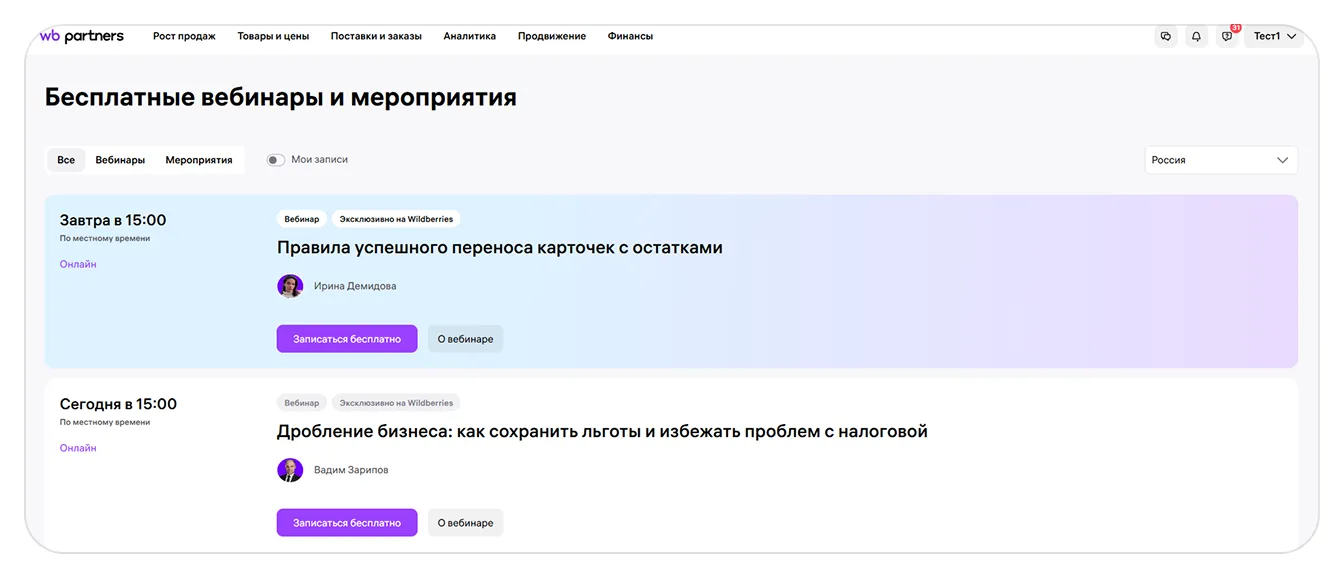The width and height of the screenshot is (1344, 578).
Task: Click Вадим Зарипов's avatar photo
Action: pos(290,470)
